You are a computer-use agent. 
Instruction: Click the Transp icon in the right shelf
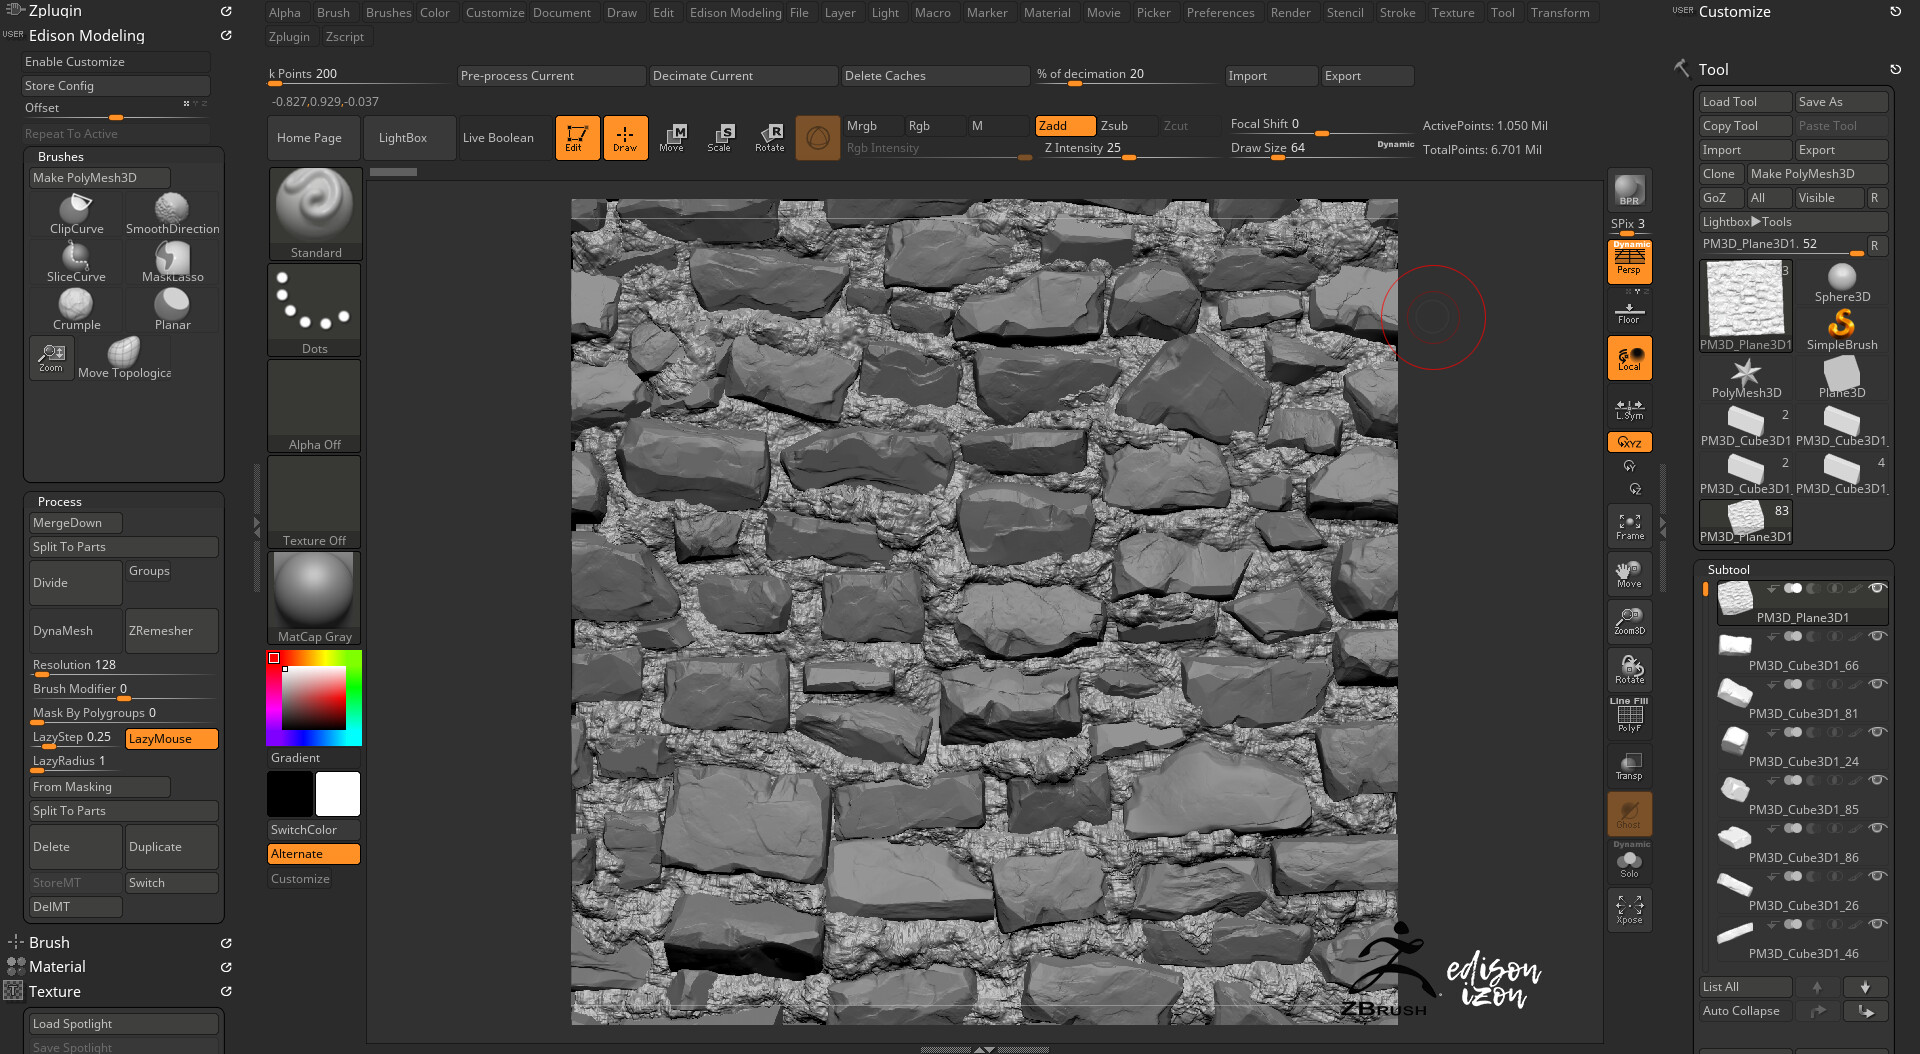[x=1629, y=764]
